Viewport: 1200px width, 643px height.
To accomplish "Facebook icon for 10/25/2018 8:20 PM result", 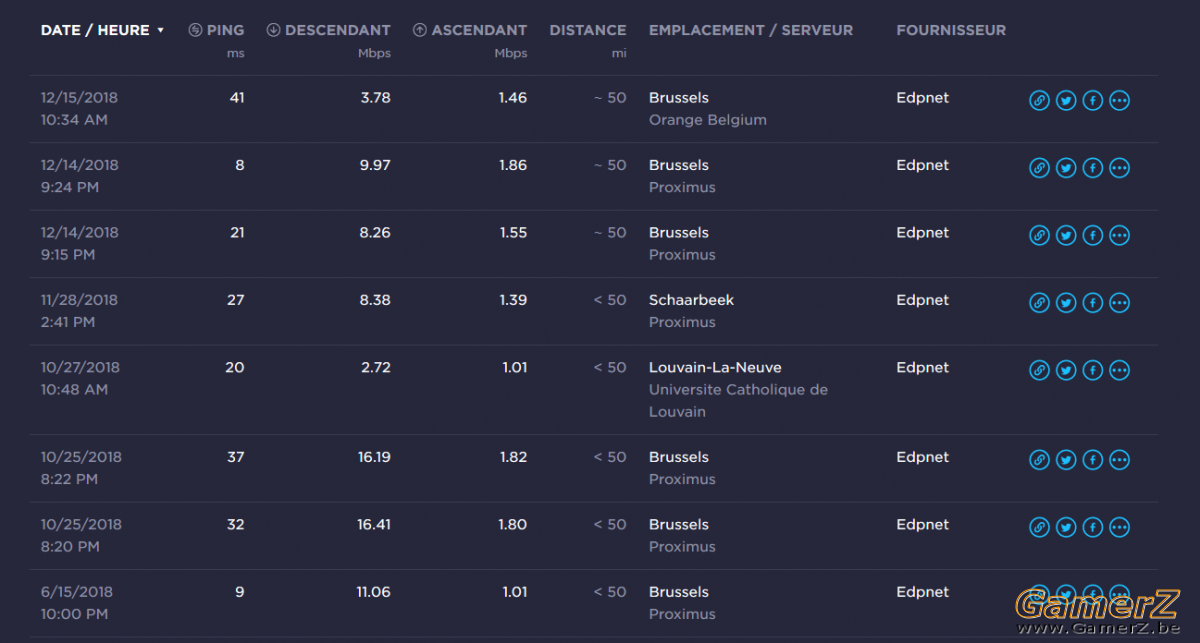I will [1093, 528].
